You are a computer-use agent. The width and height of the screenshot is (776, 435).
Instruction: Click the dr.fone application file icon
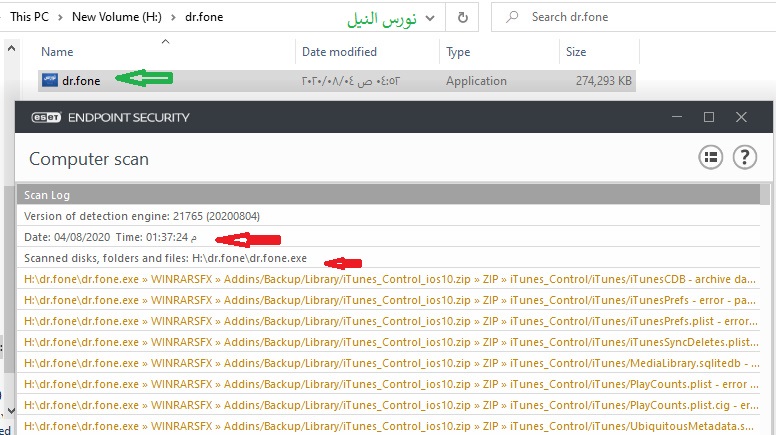pyautogui.click(x=49, y=80)
